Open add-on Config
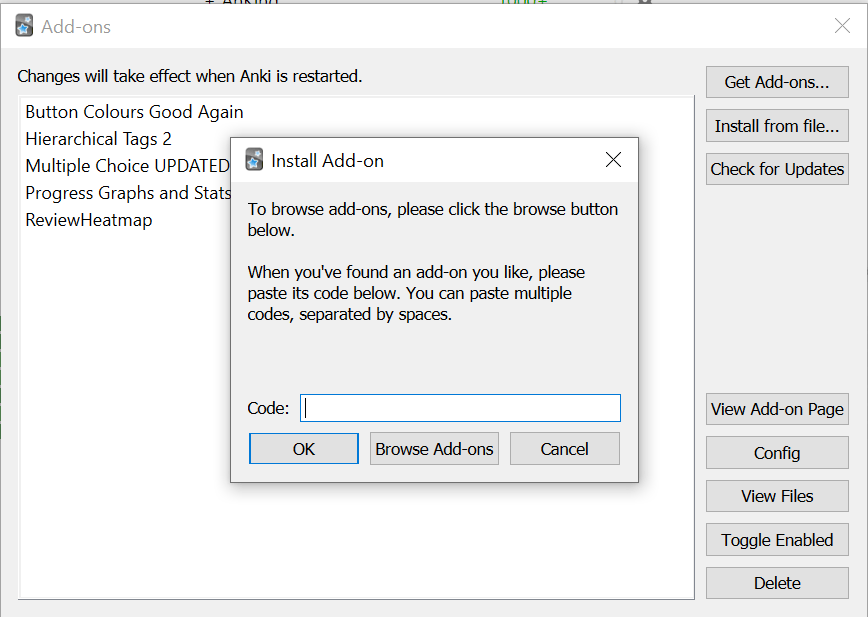Viewport: 868px width, 617px height. tap(777, 453)
